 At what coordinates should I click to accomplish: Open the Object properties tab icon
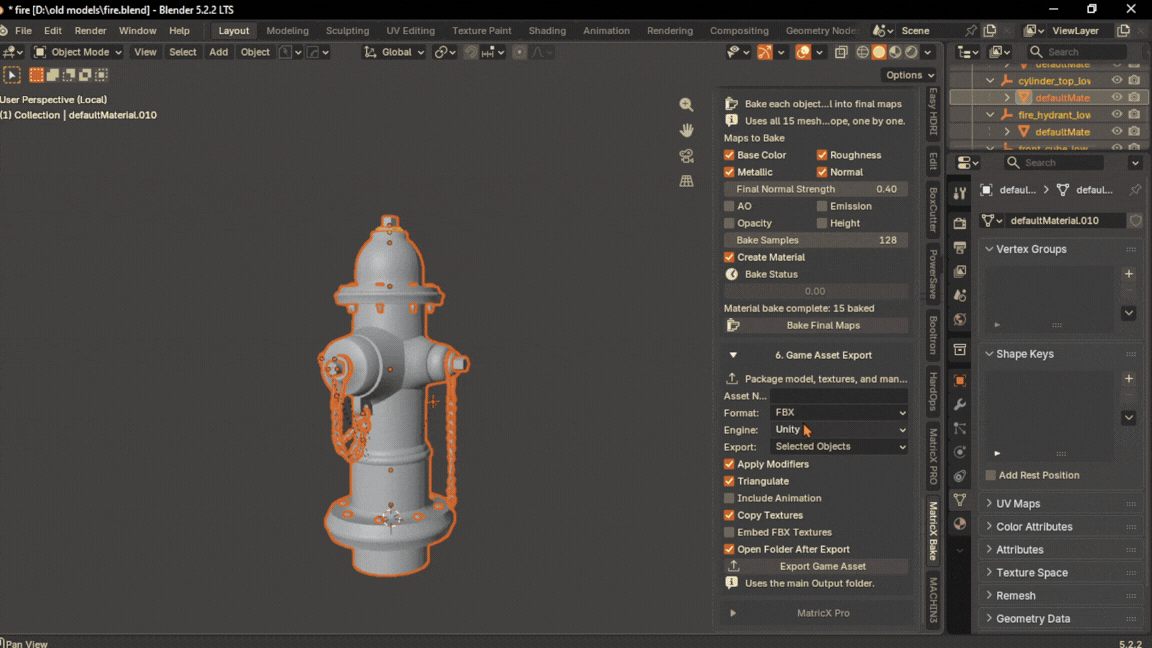[x=960, y=381]
